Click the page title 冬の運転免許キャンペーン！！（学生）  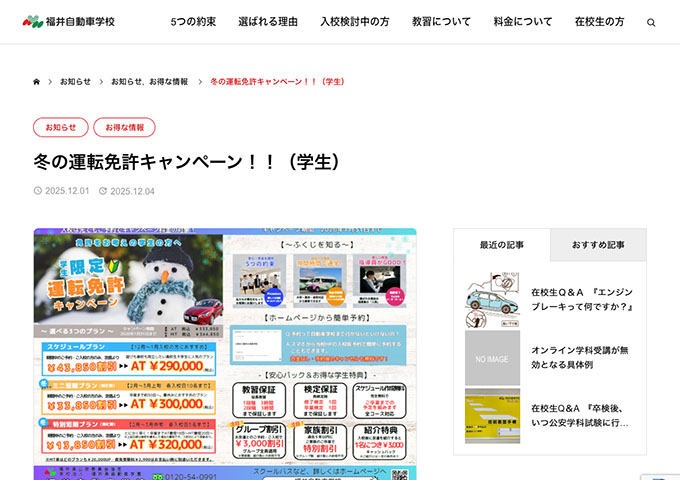point(187,162)
